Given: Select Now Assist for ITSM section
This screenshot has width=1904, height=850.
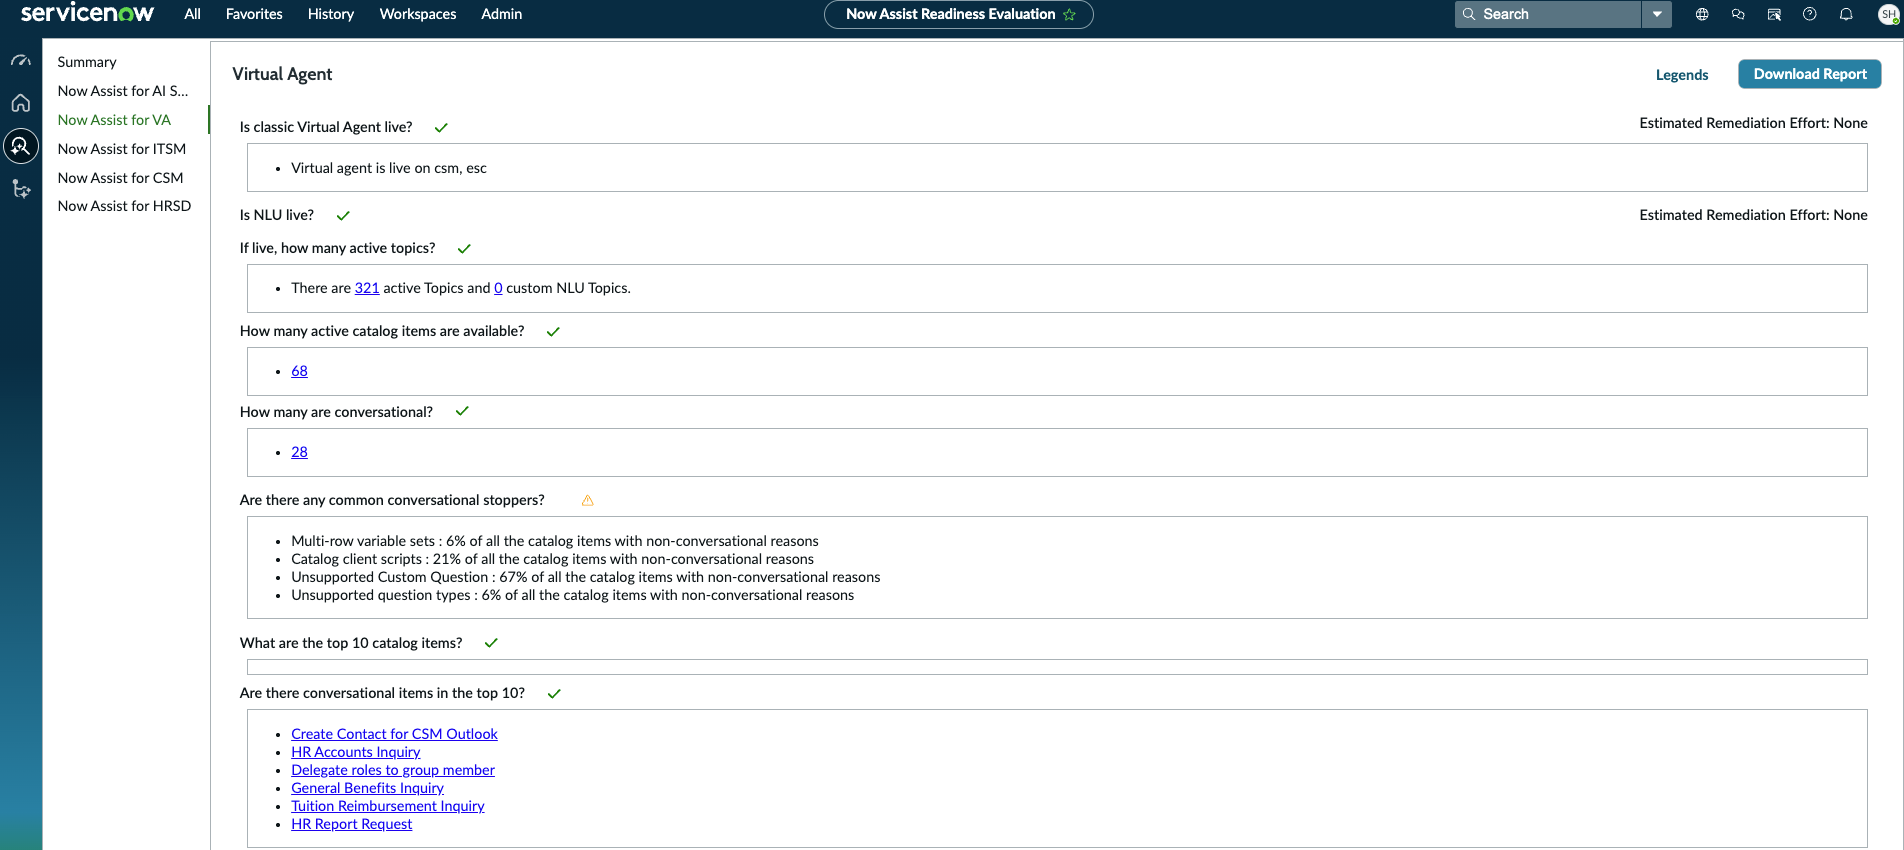Looking at the screenshot, I should [x=122, y=149].
